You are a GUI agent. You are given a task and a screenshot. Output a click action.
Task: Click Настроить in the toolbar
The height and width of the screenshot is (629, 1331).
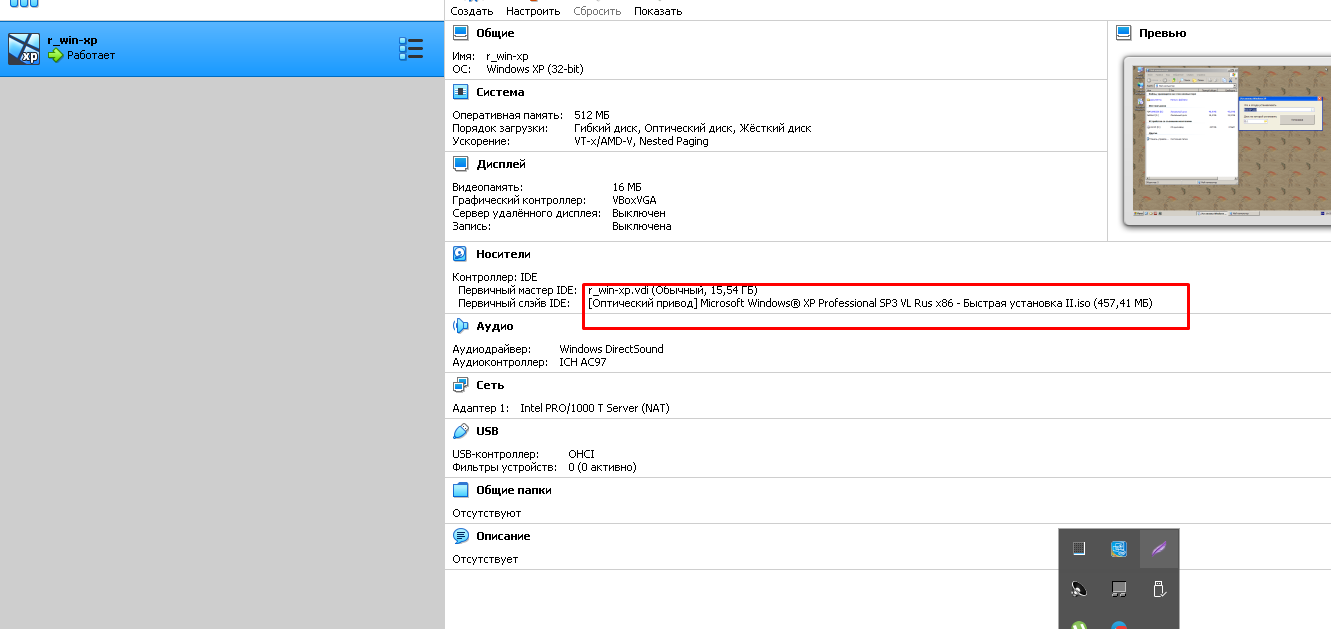(533, 11)
